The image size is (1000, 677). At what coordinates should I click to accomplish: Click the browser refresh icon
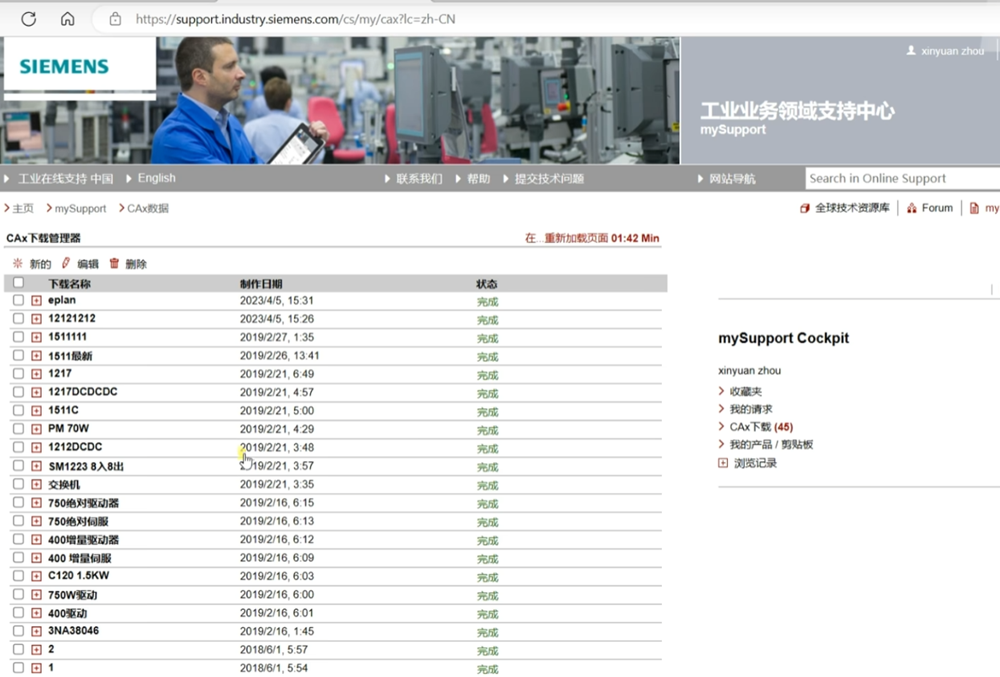click(x=28, y=18)
